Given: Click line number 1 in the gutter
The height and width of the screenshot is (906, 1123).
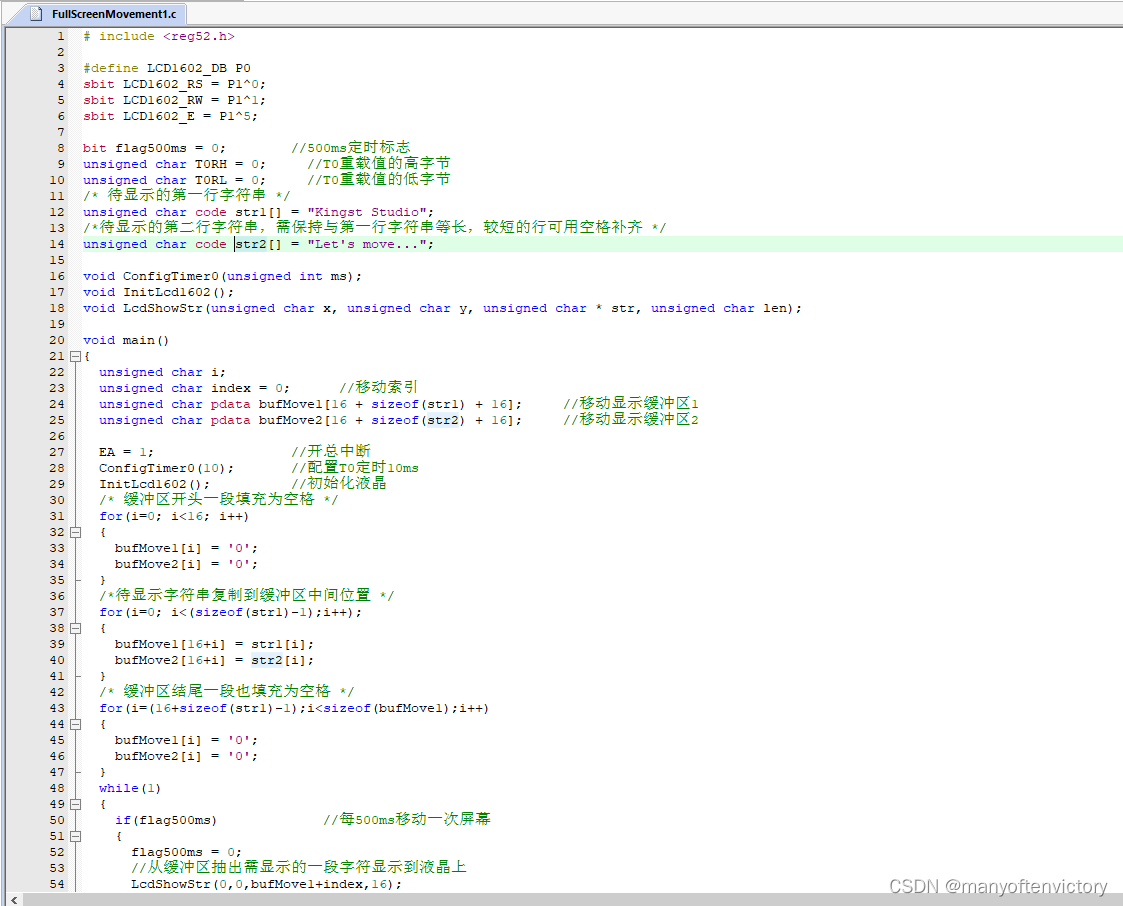Looking at the screenshot, I should pos(60,37).
